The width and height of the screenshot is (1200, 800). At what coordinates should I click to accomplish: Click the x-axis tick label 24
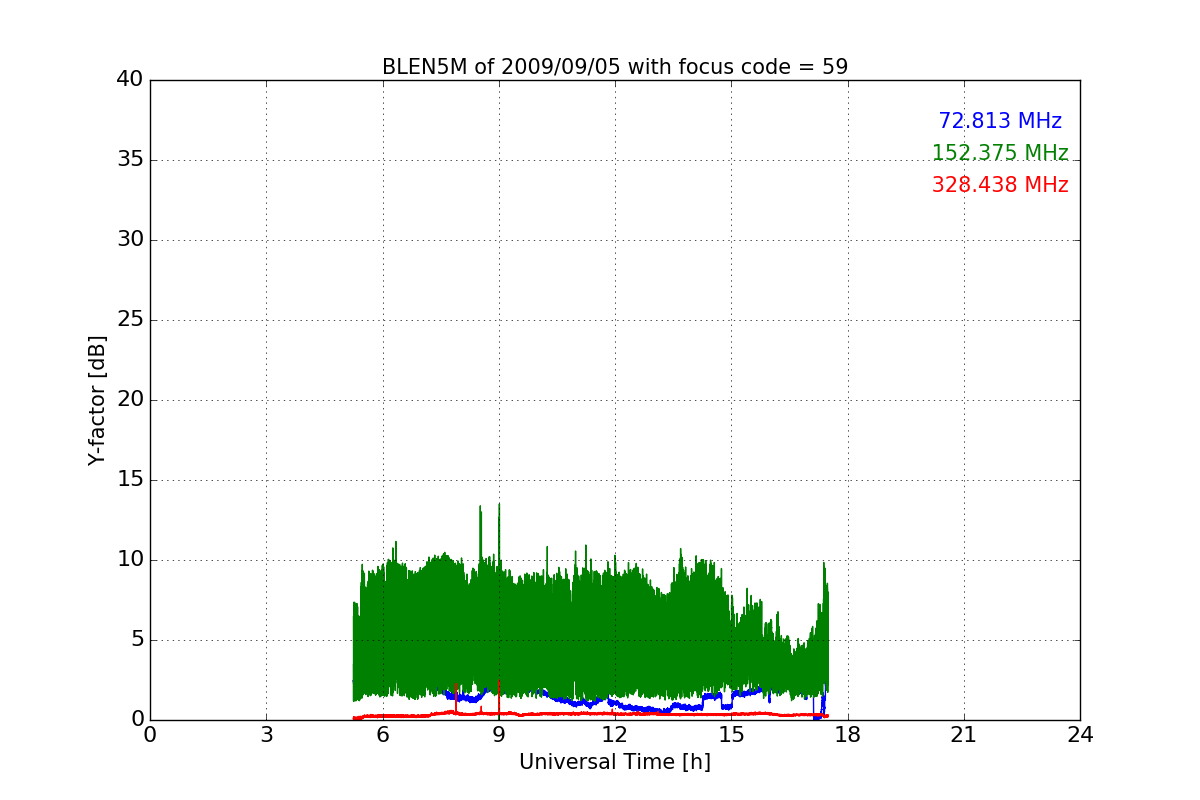[1080, 735]
